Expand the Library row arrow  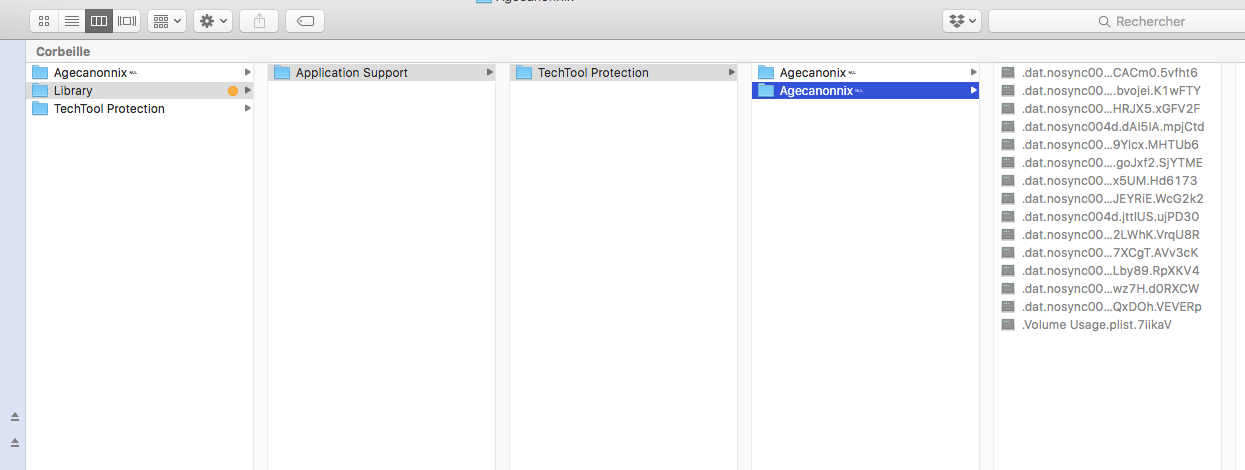tap(247, 91)
